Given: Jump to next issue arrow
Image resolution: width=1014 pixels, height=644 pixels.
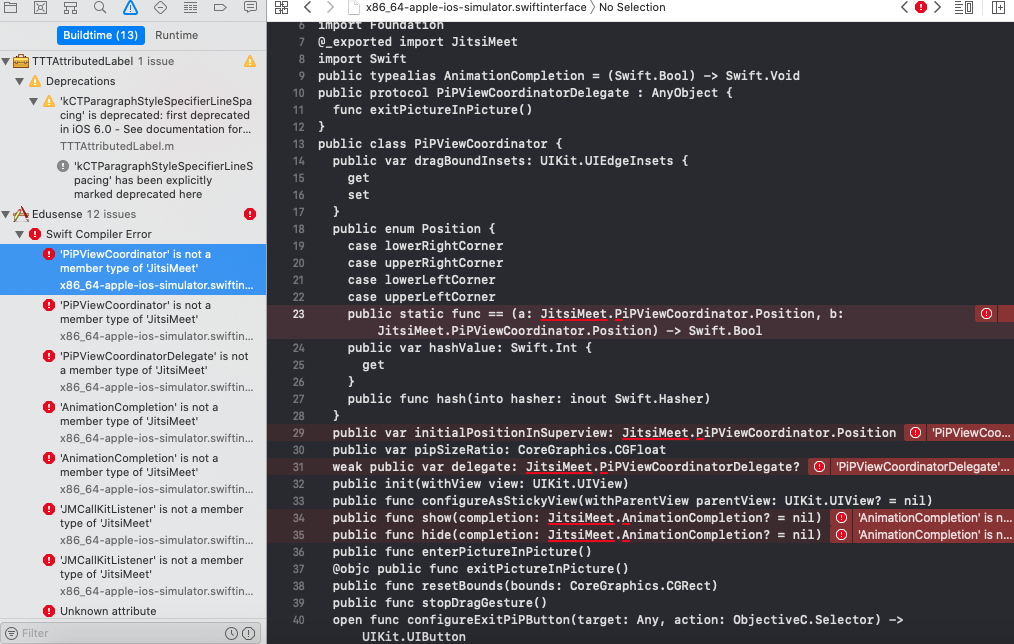Looking at the screenshot, I should click(937, 7).
